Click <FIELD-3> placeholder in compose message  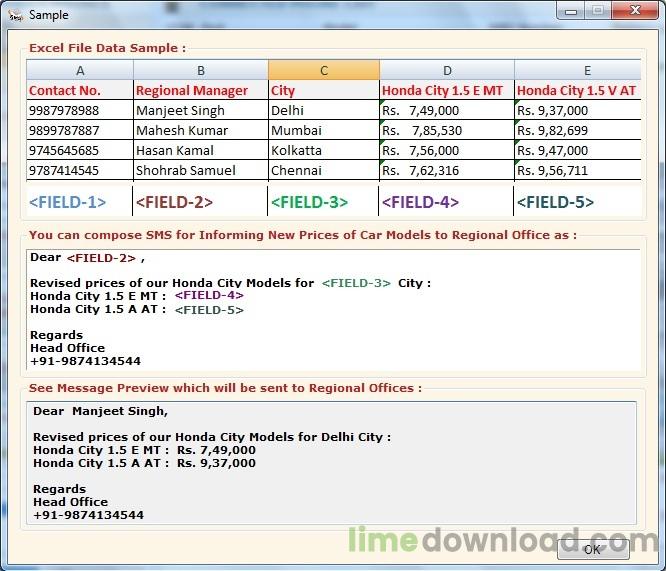click(356, 283)
